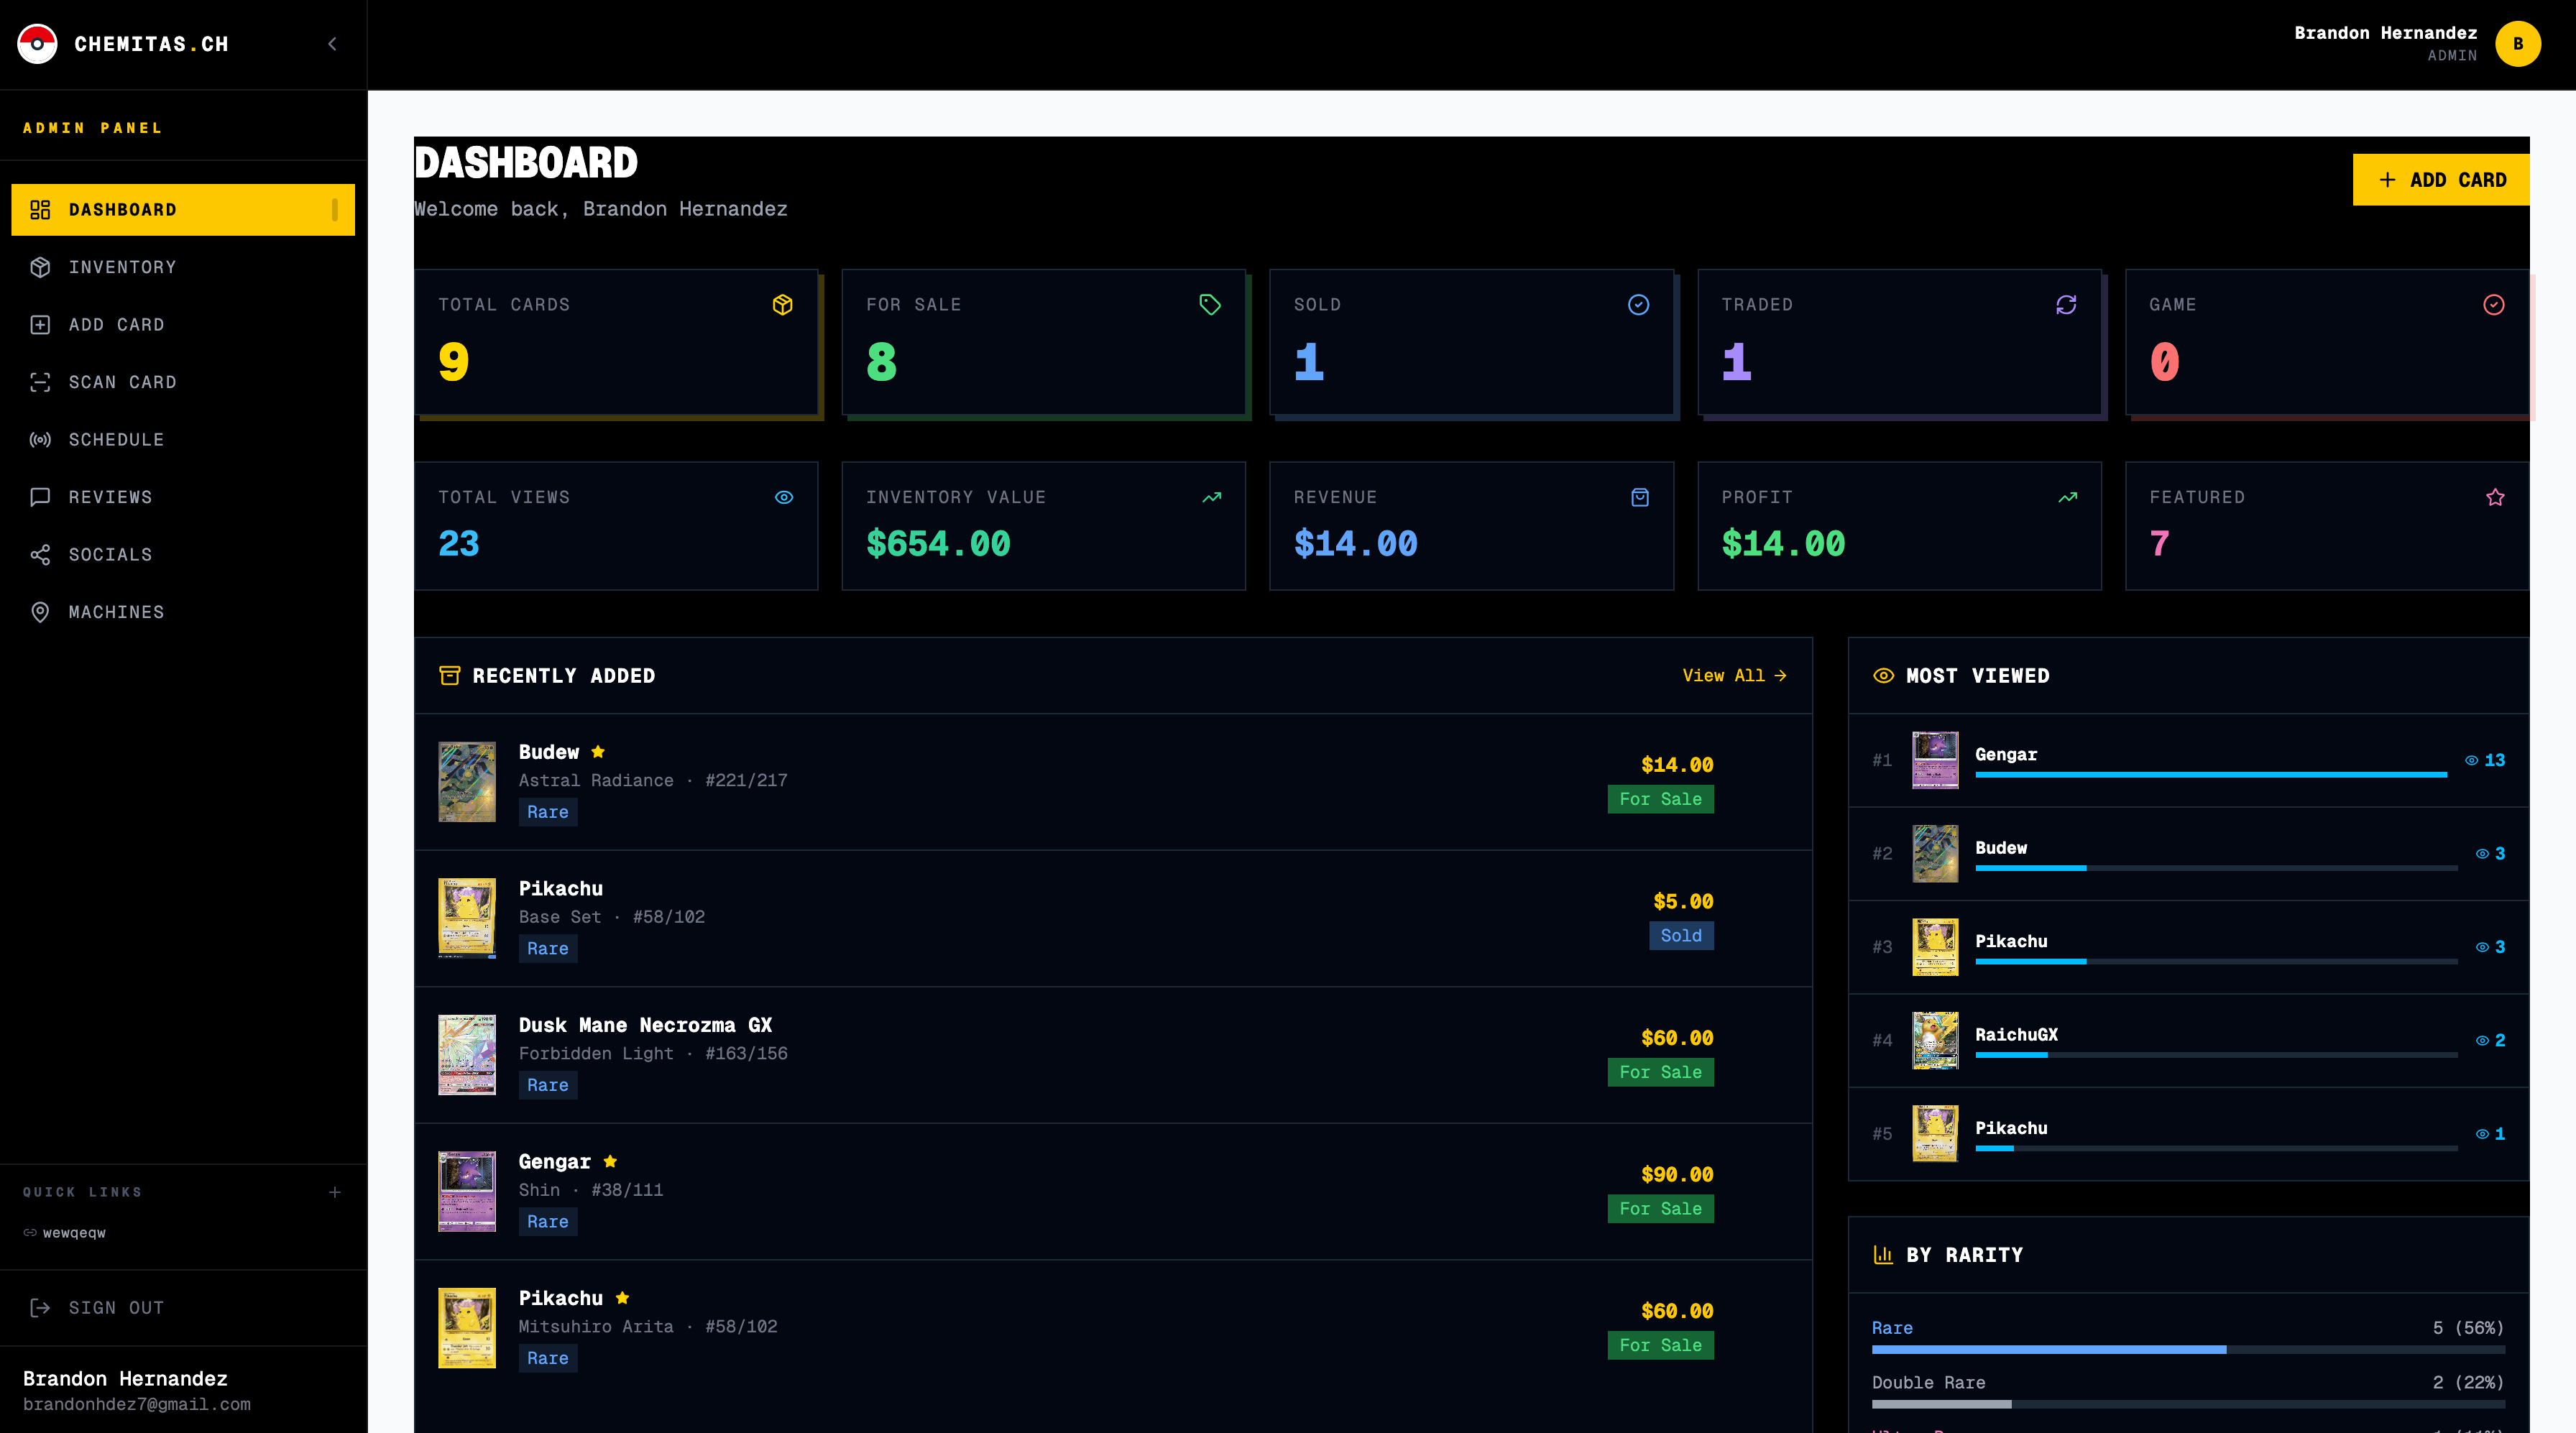This screenshot has height=1433, width=2576.
Task: Add a quick link with plus icon
Action: (335, 1192)
